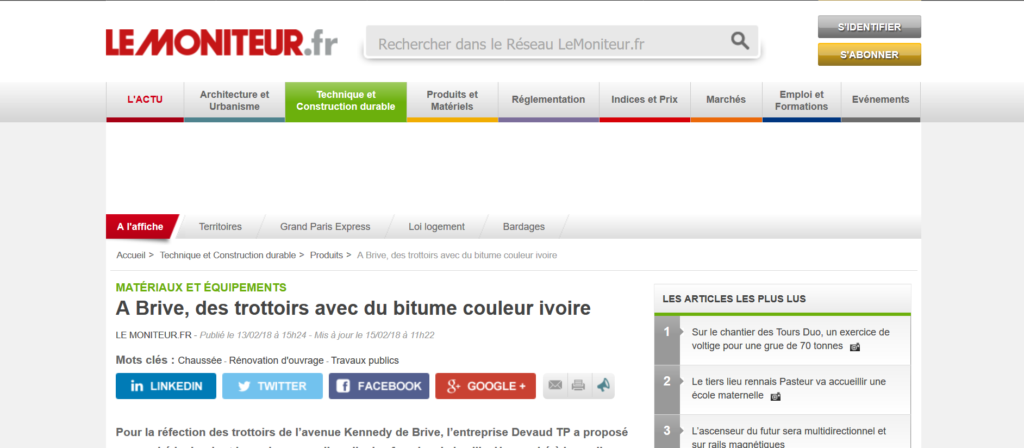Open Marchés menu
The height and width of the screenshot is (448, 1024).
click(726, 100)
